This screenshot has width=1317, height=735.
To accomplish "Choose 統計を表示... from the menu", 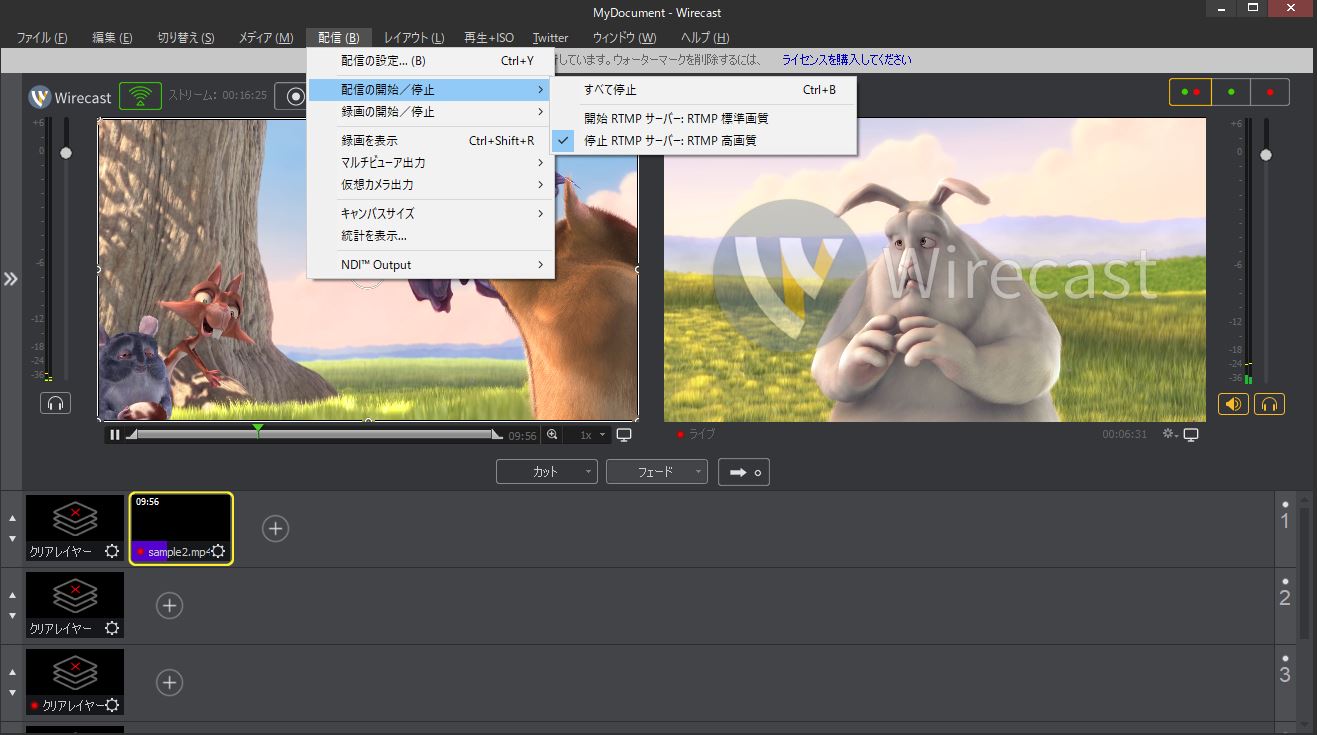I will [x=430, y=236].
